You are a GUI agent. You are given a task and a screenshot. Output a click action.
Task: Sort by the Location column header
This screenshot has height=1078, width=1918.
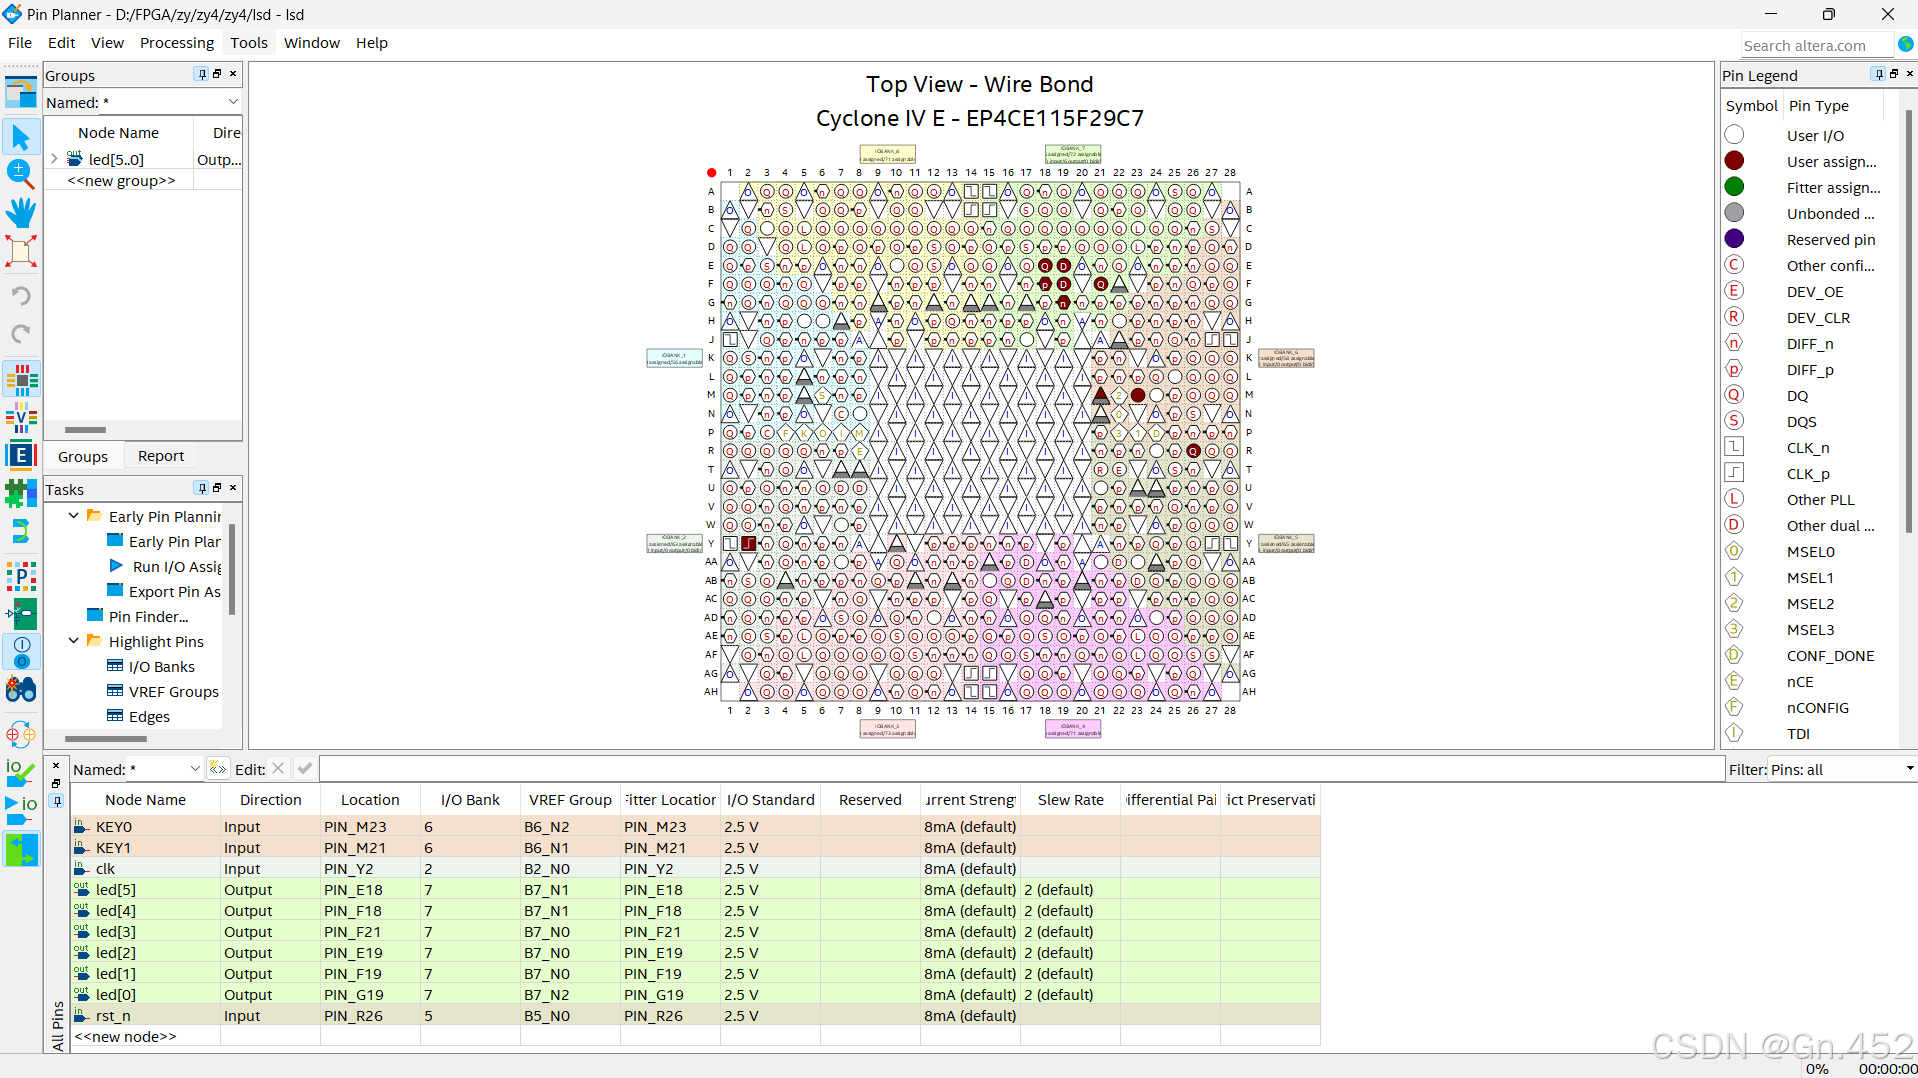tap(370, 799)
